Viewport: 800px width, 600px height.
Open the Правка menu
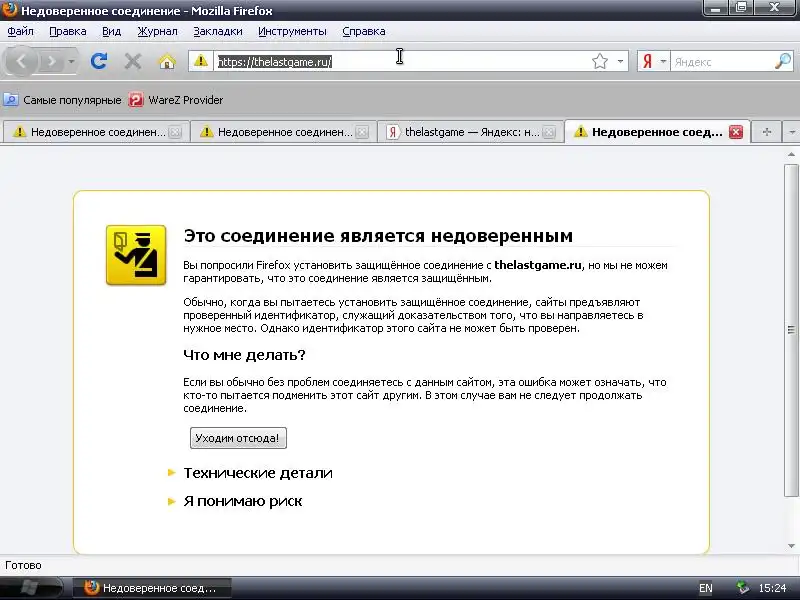[x=68, y=31]
